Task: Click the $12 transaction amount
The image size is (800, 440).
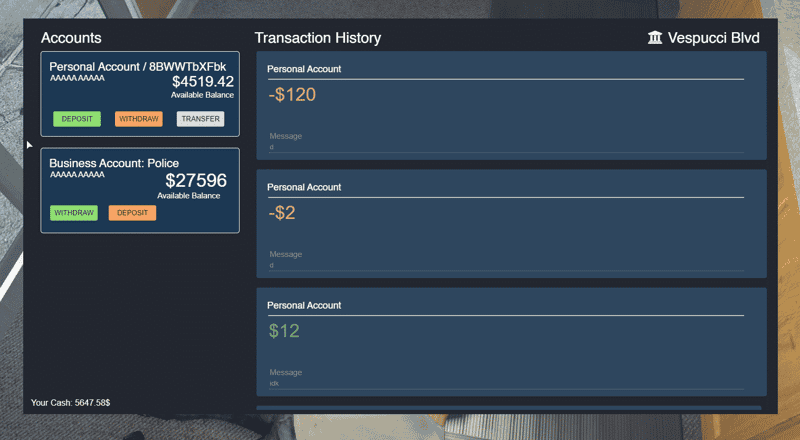Action: tap(284, 331)
